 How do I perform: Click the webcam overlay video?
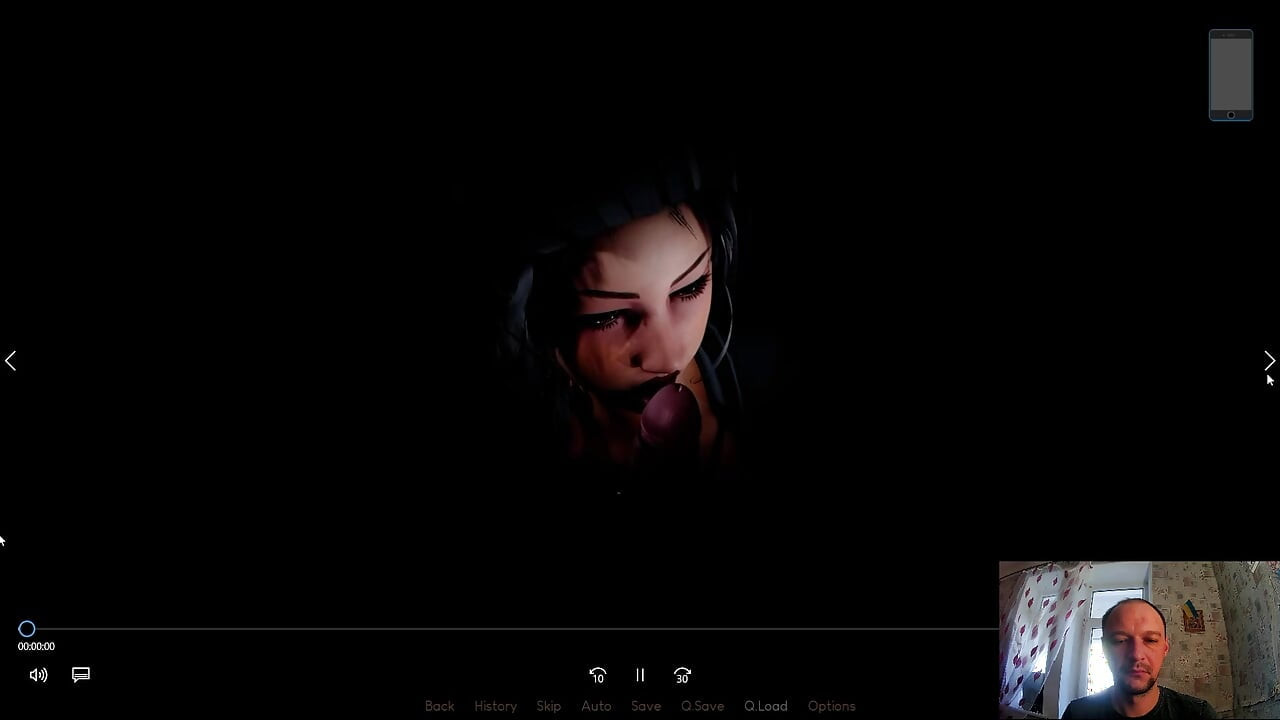[1138, 640]
